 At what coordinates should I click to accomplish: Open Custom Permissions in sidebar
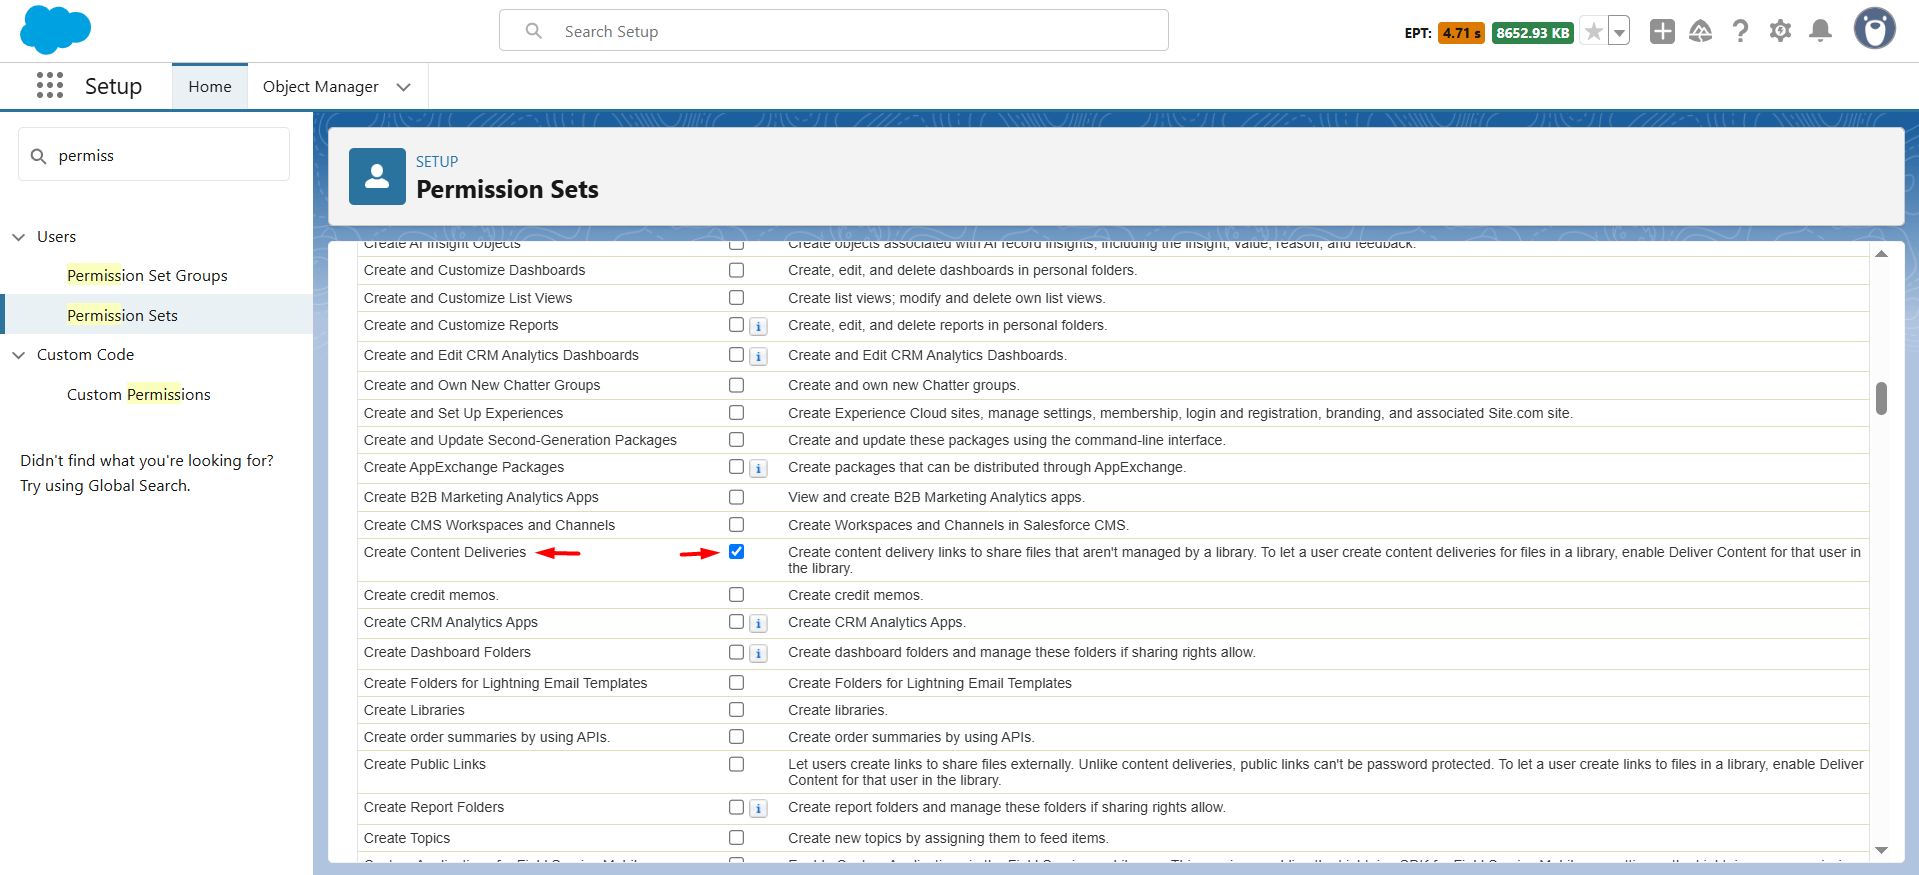139,395
